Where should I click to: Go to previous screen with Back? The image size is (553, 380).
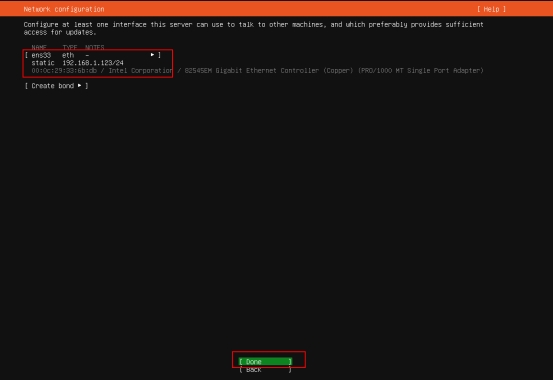click(x=265, y=369)
